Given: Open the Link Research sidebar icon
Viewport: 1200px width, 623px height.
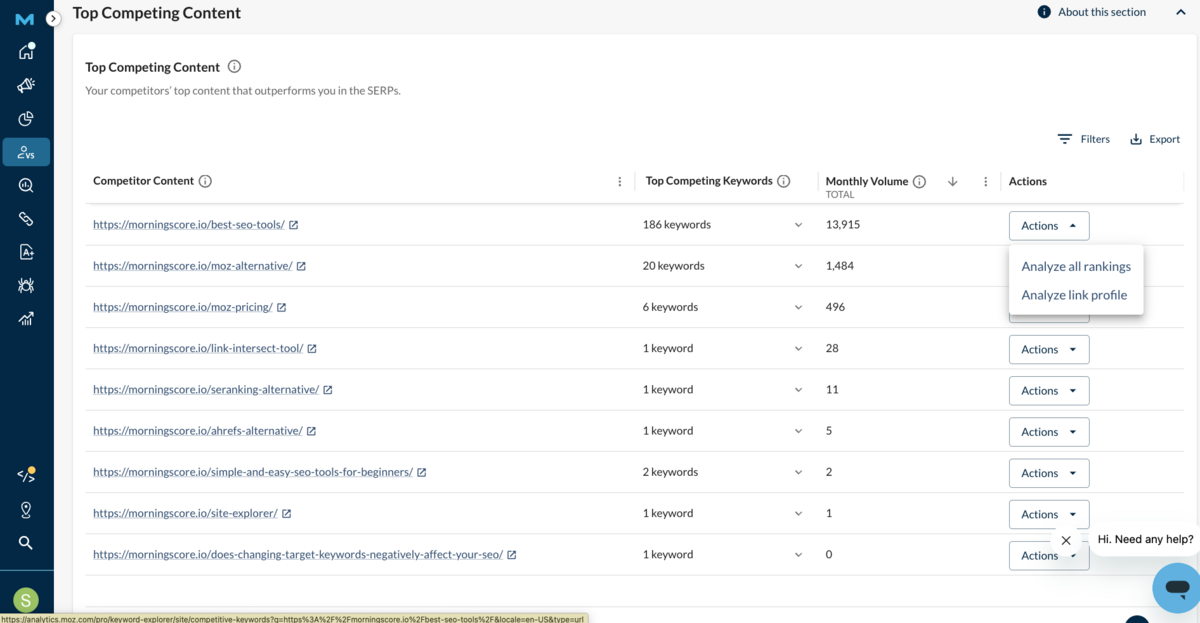Looking at the screenshot, I should tap(26, 219).
